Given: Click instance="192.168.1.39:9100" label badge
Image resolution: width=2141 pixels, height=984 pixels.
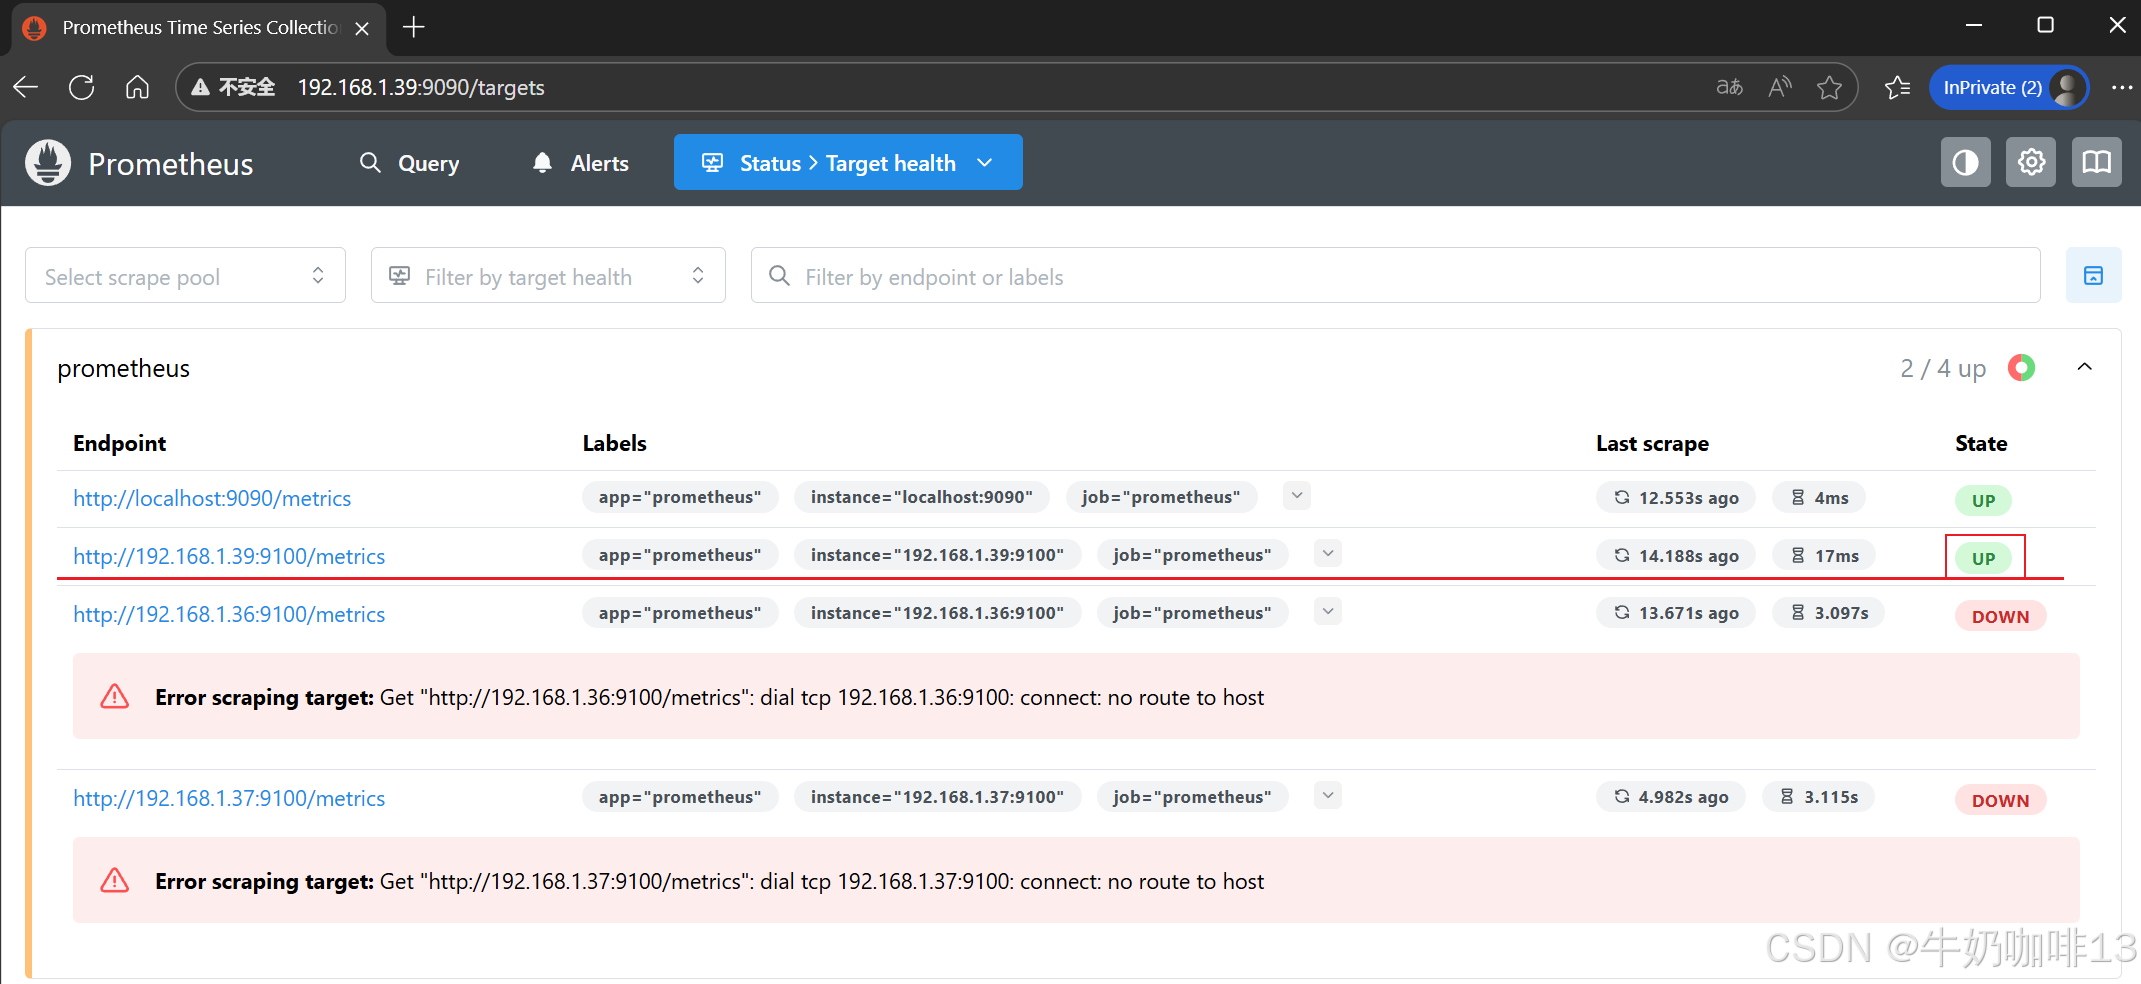Looking at the screenshot, I should click(x=937, y=555).
